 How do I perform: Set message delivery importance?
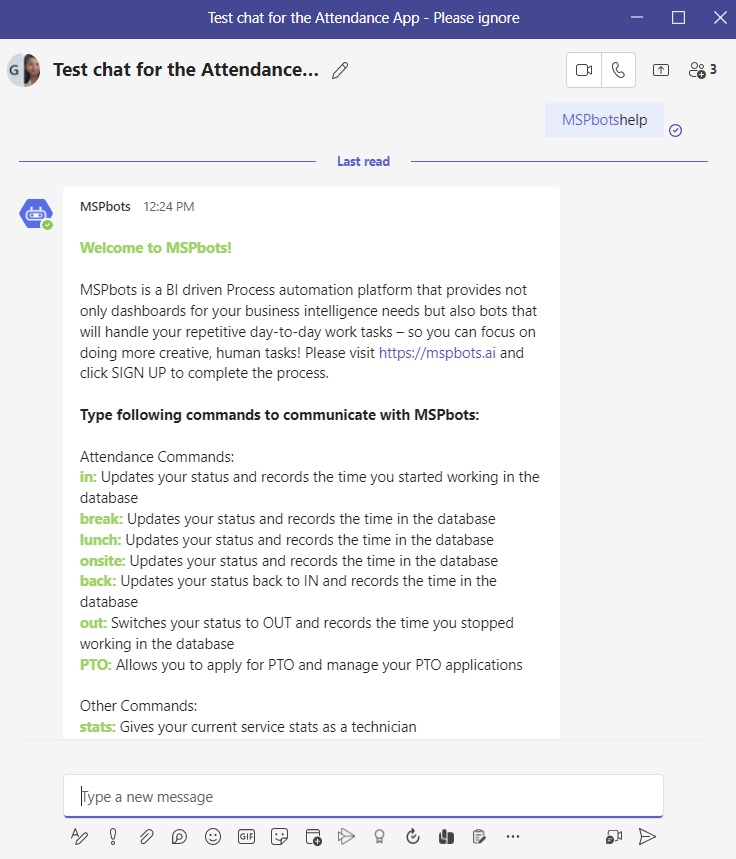112,836
